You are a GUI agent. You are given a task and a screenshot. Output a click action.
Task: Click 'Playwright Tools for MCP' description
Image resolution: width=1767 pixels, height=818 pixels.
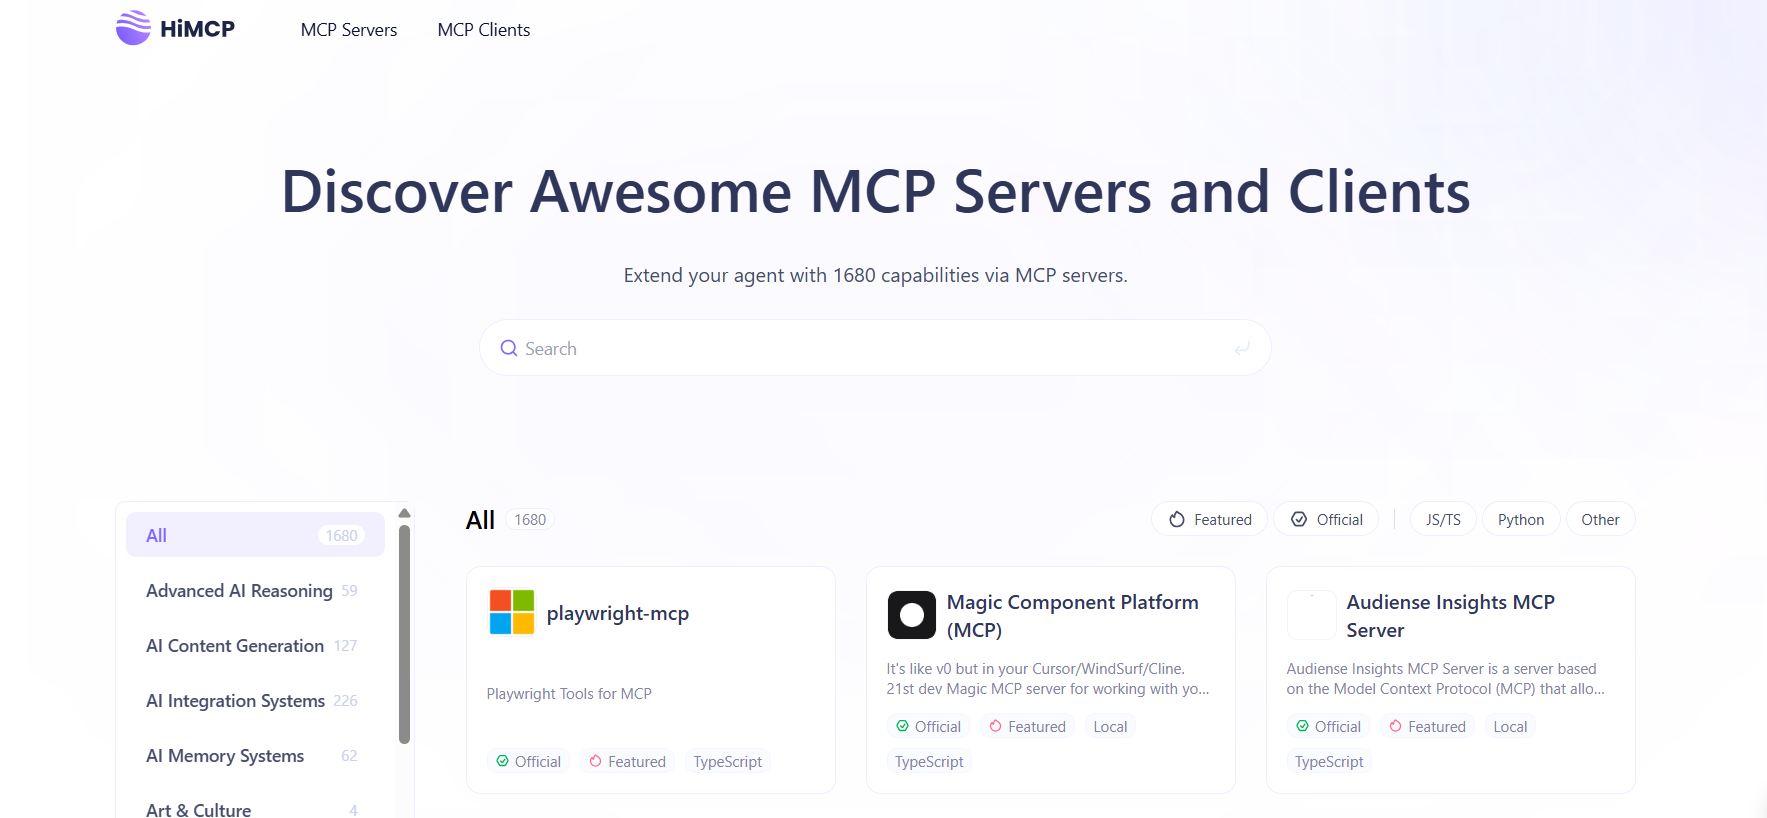tap(569, 693)
